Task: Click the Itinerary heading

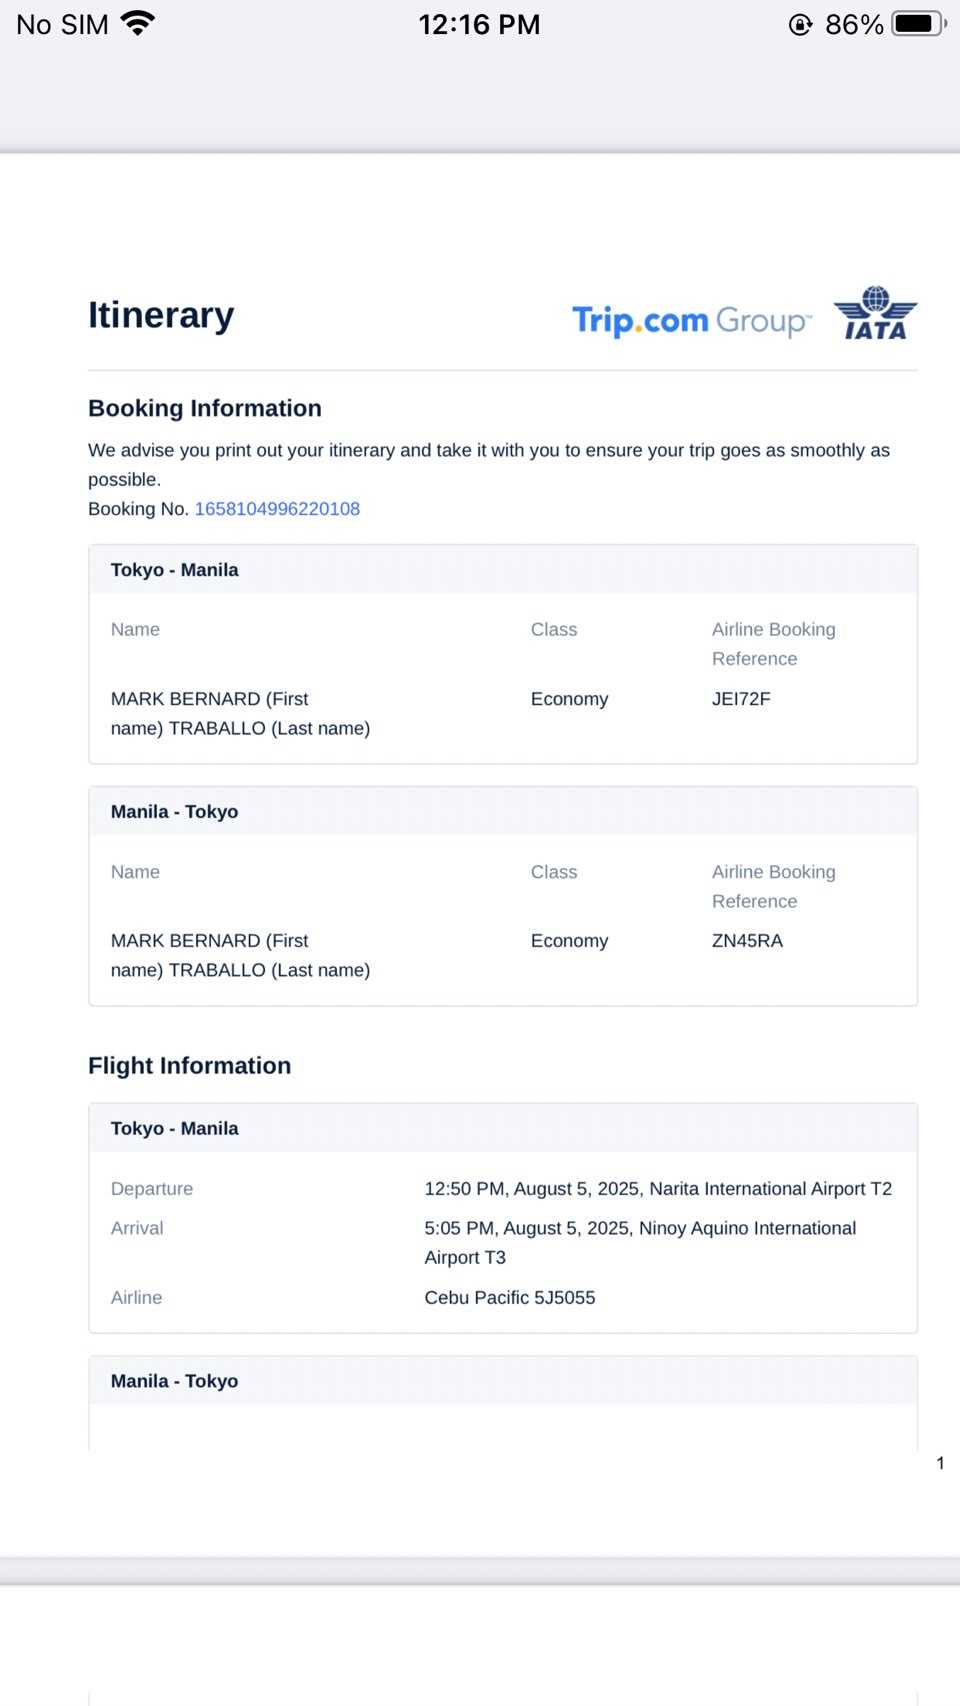Action: pyautogui.click(x=161, y=315)
